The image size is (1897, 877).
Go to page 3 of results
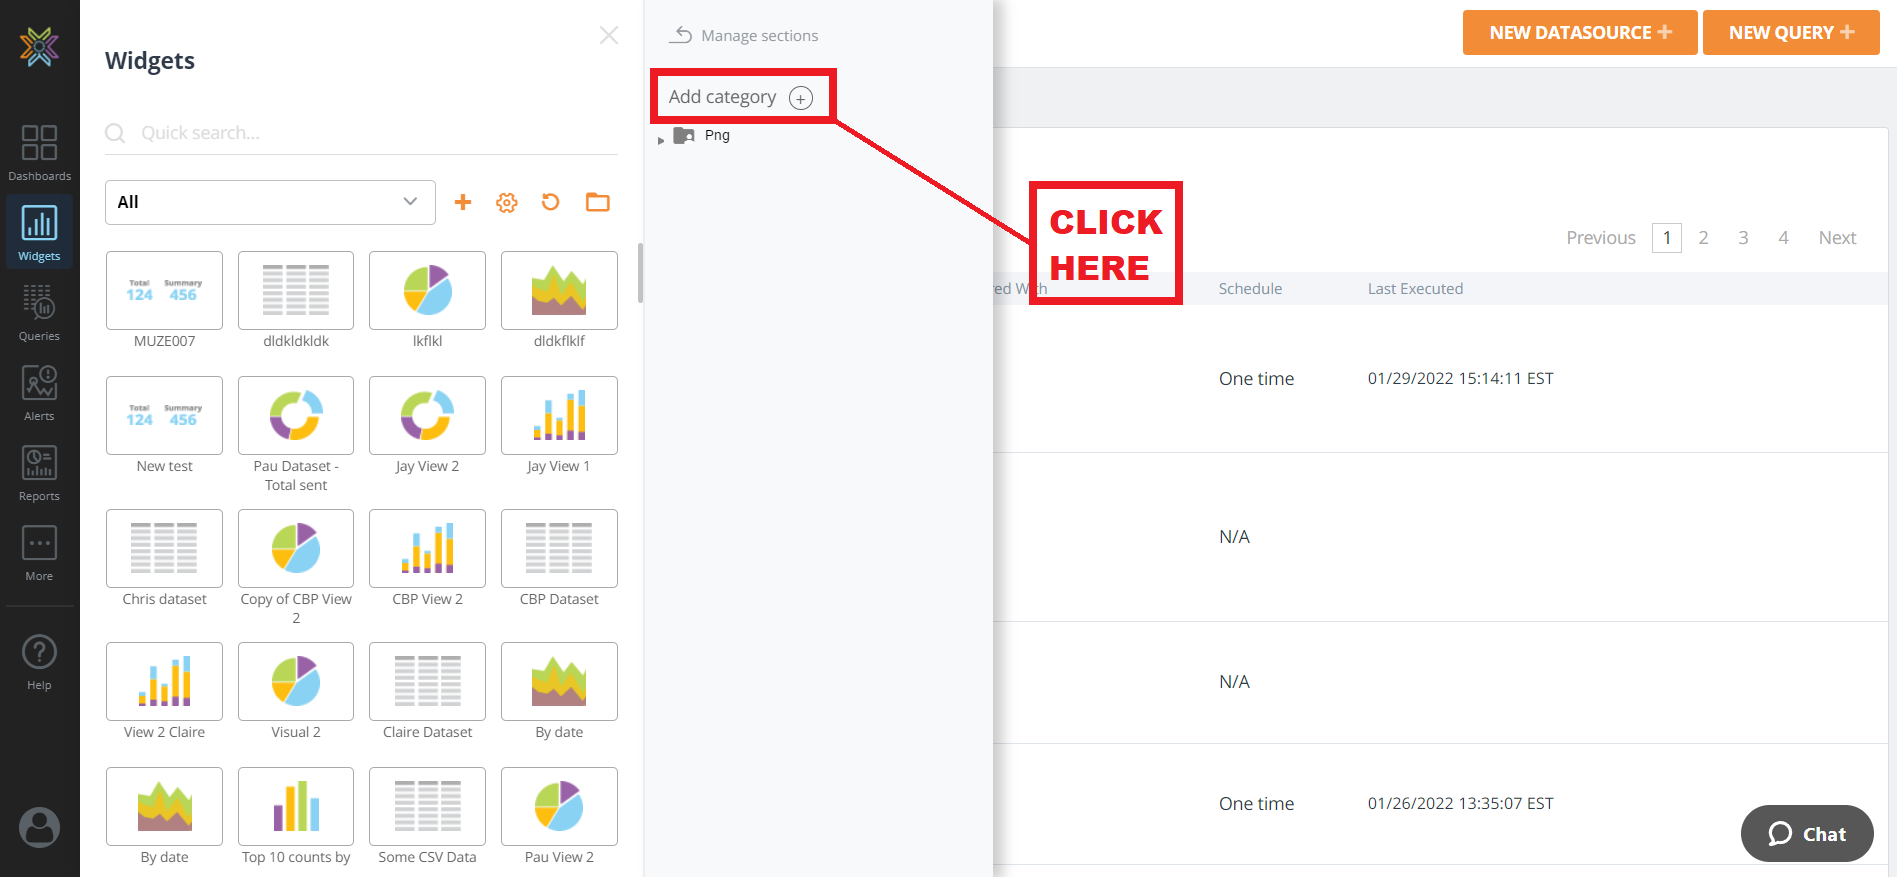(x=1743, y=238)
